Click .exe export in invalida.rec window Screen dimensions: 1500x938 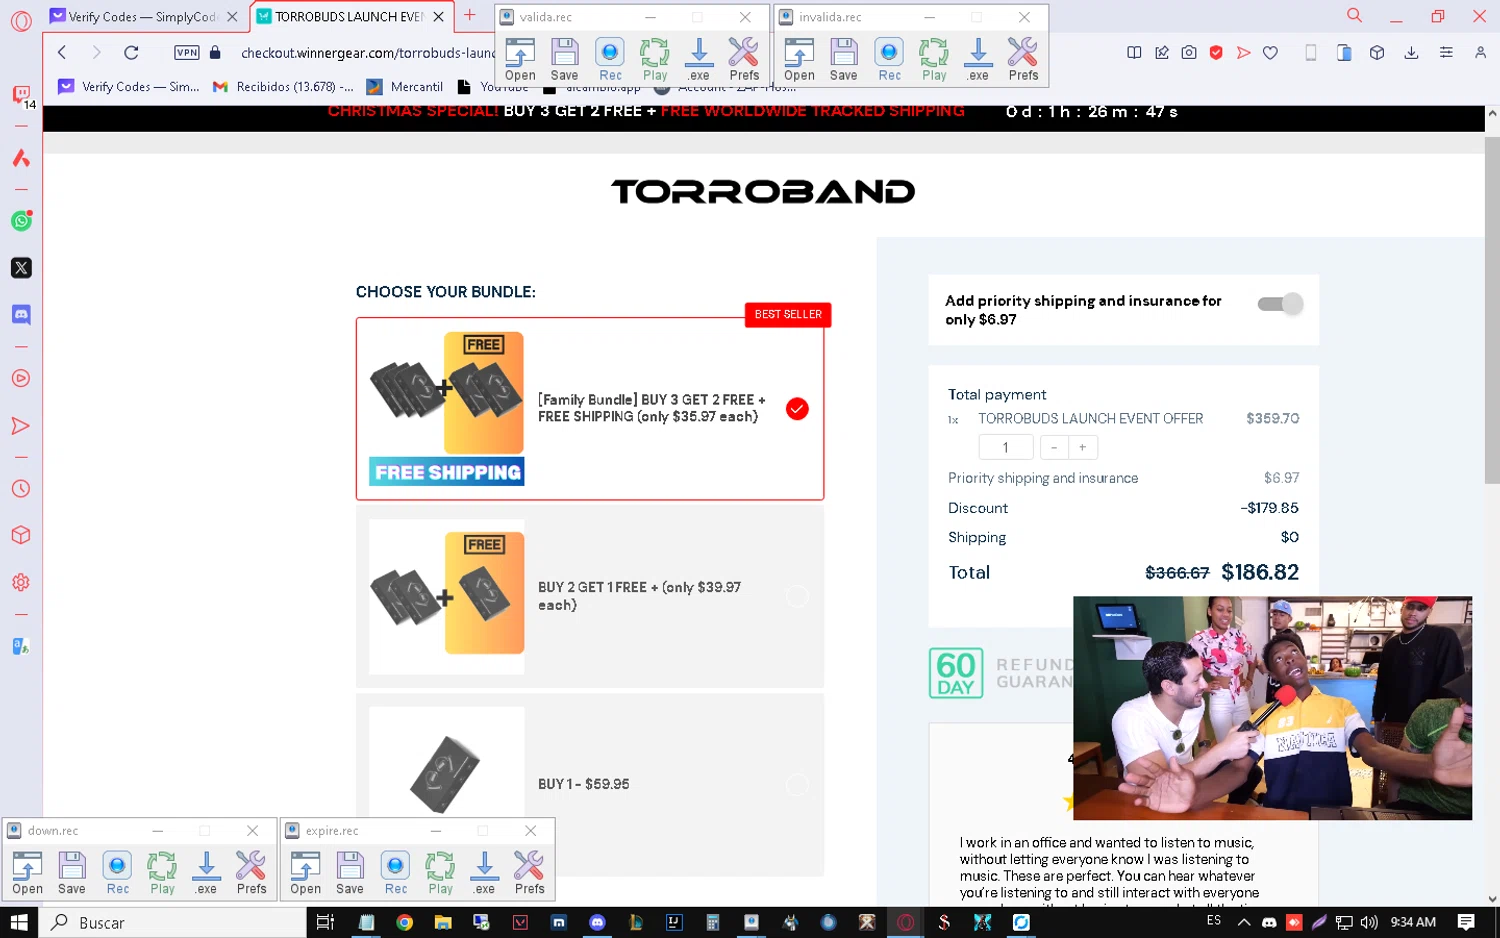coord(978,59)
